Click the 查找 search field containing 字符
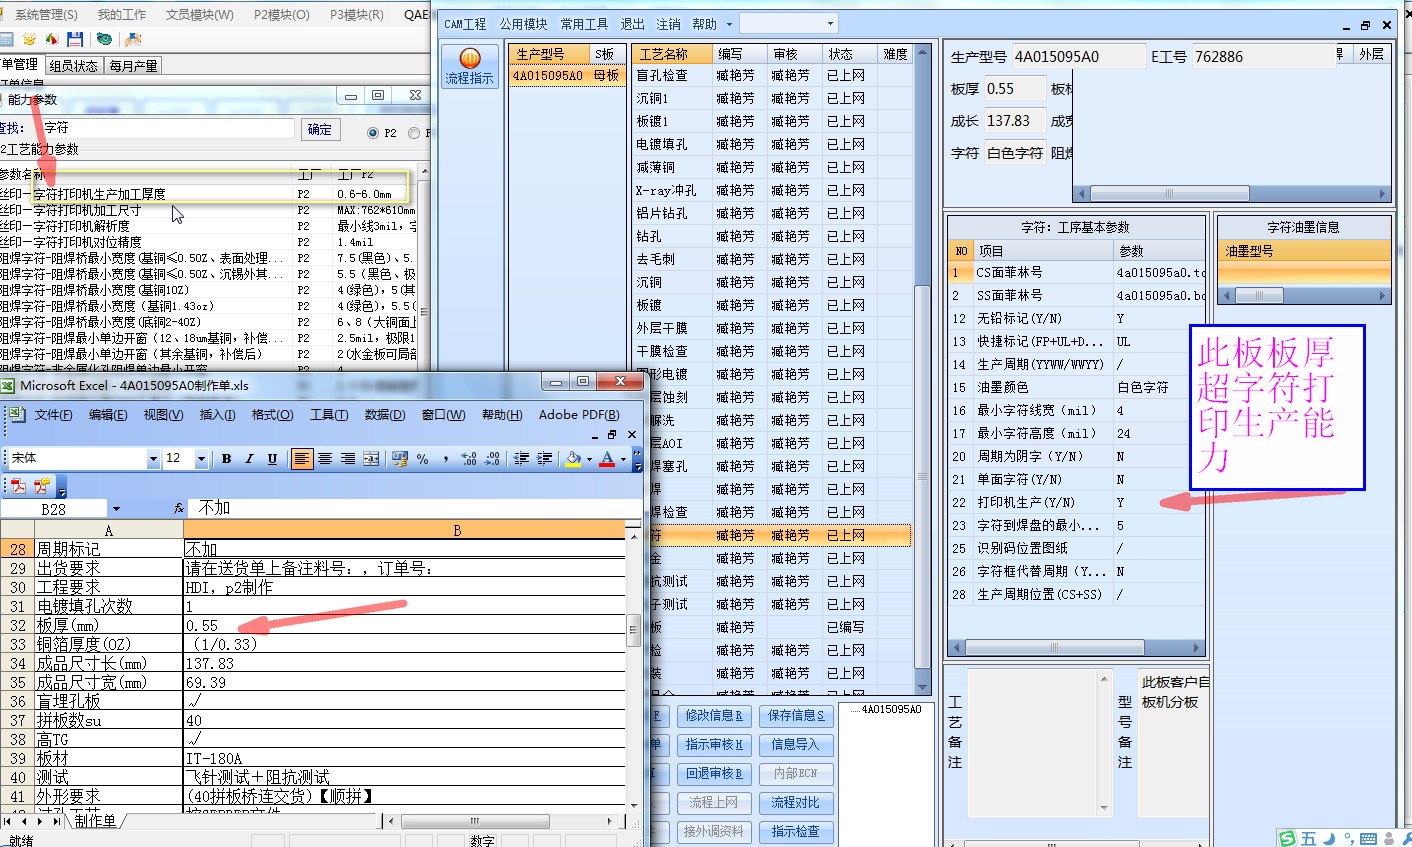Viewport: 1412px width, 847px height. tap(167, 128)
